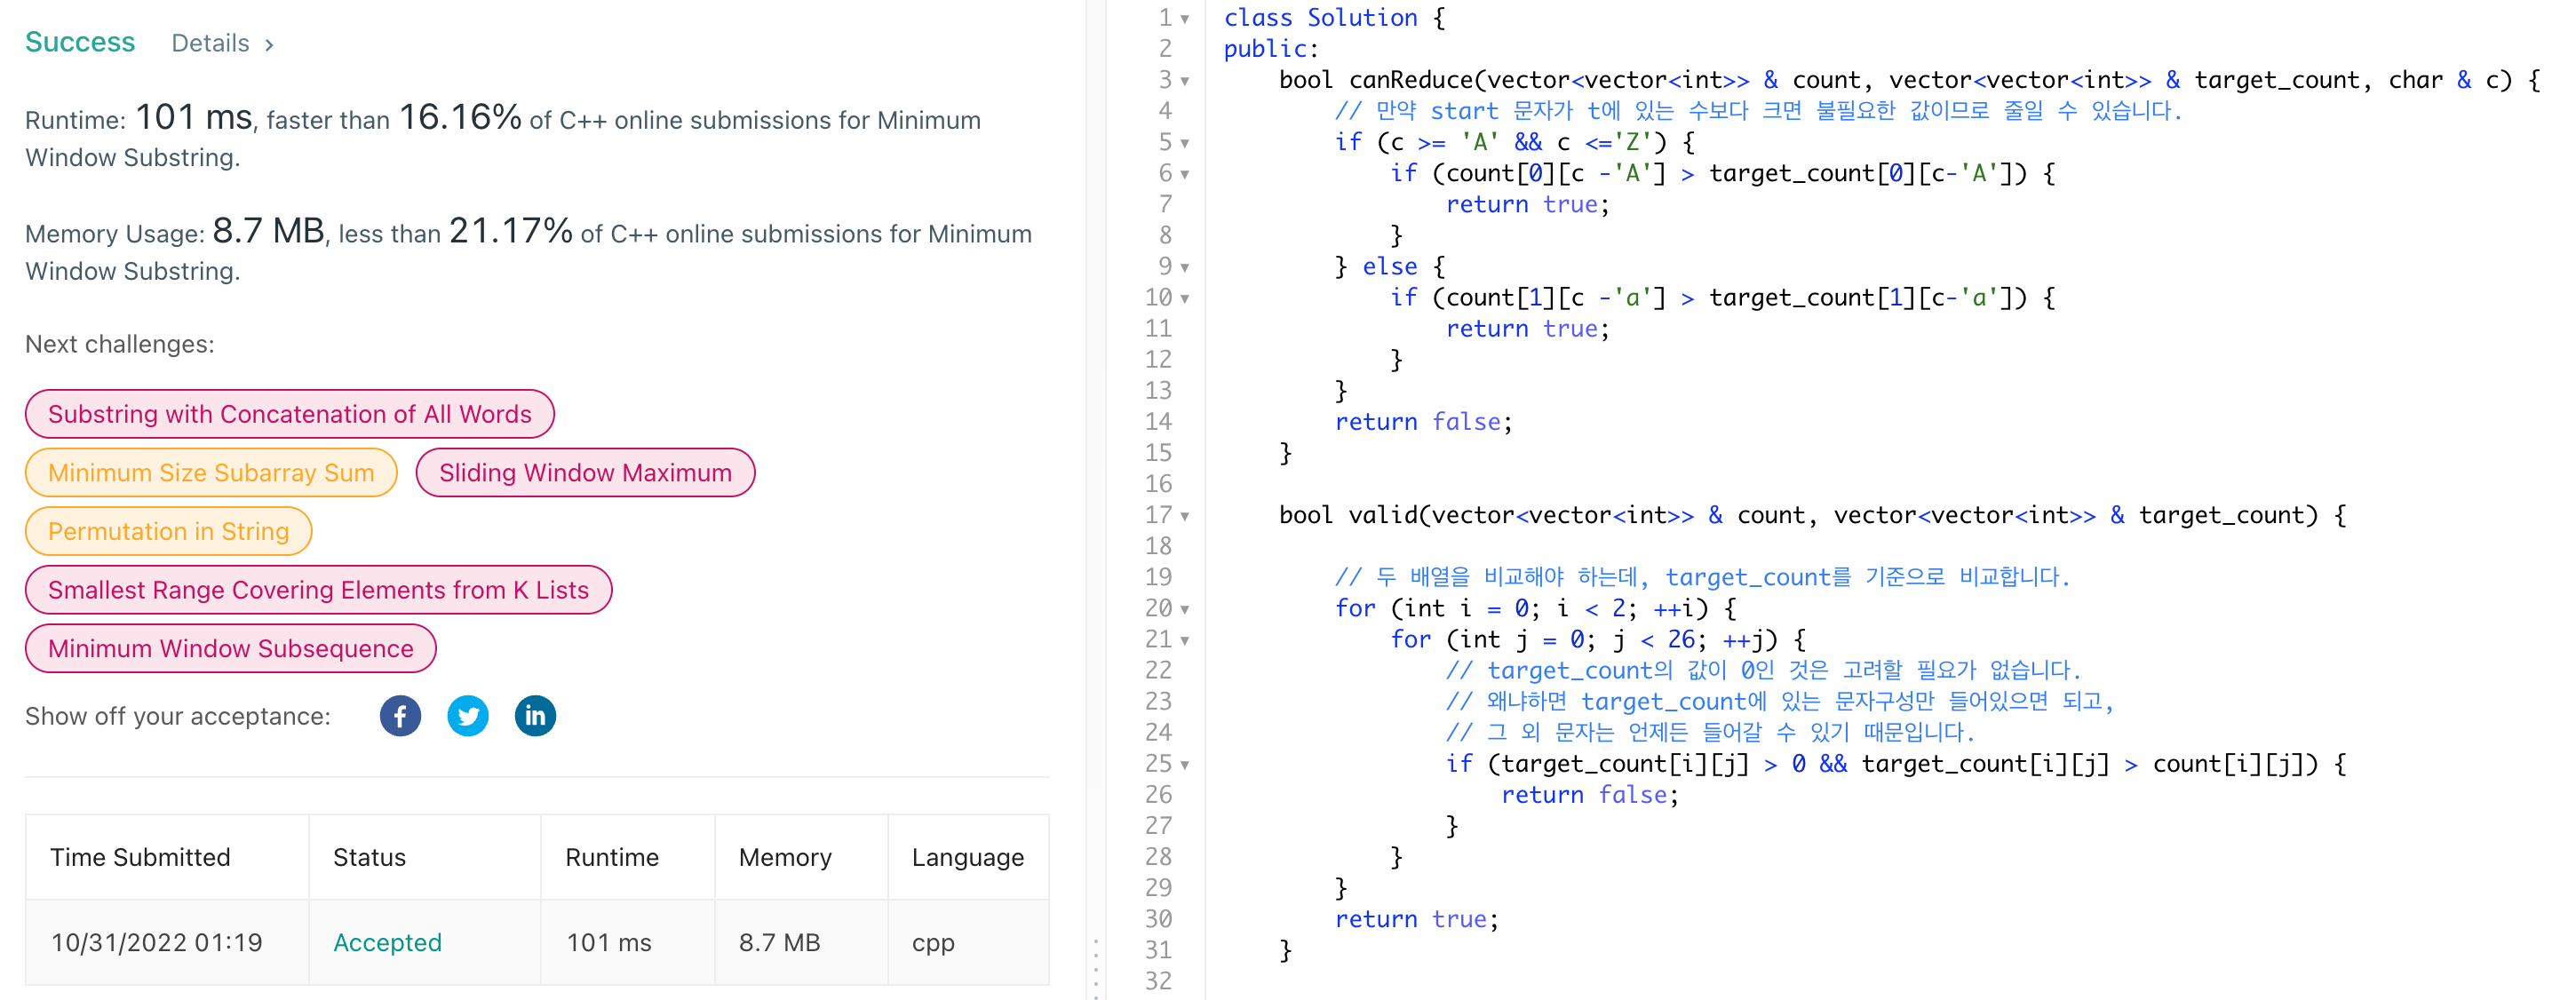Viewport: 2576px width, 1000px height.
Task: Collapse the inner for loop fold at line 21
Action: click(x=1185, y=640)
